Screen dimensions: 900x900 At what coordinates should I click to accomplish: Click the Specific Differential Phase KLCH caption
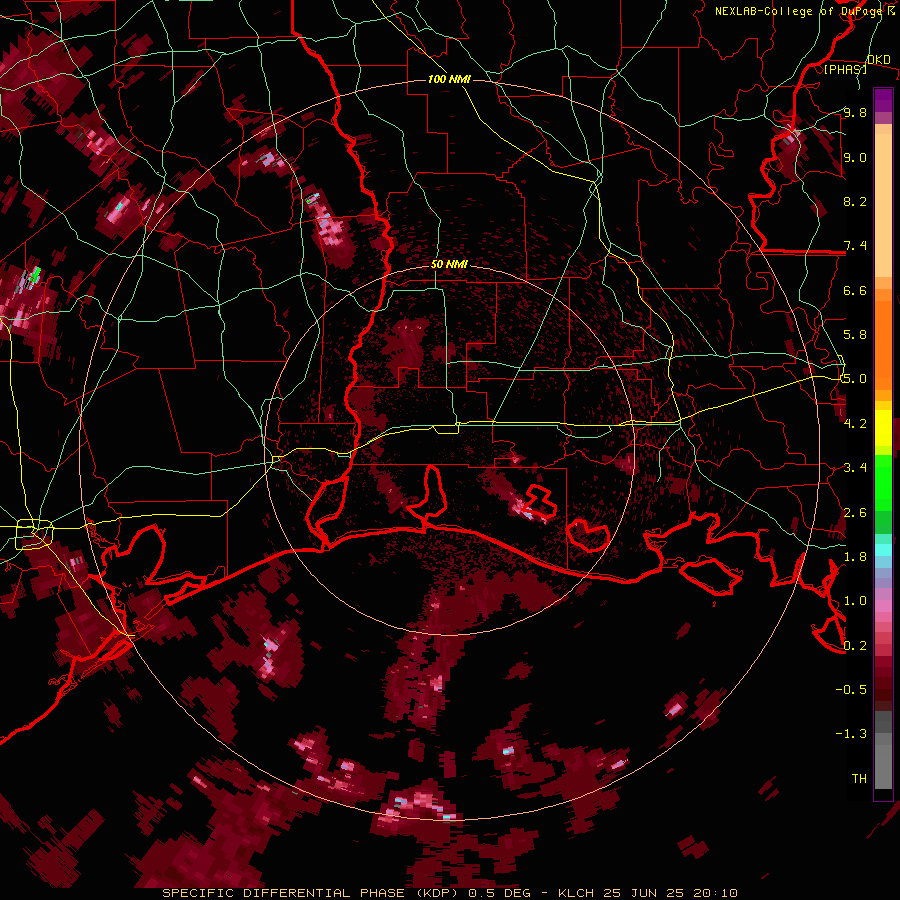pos(449,893)
